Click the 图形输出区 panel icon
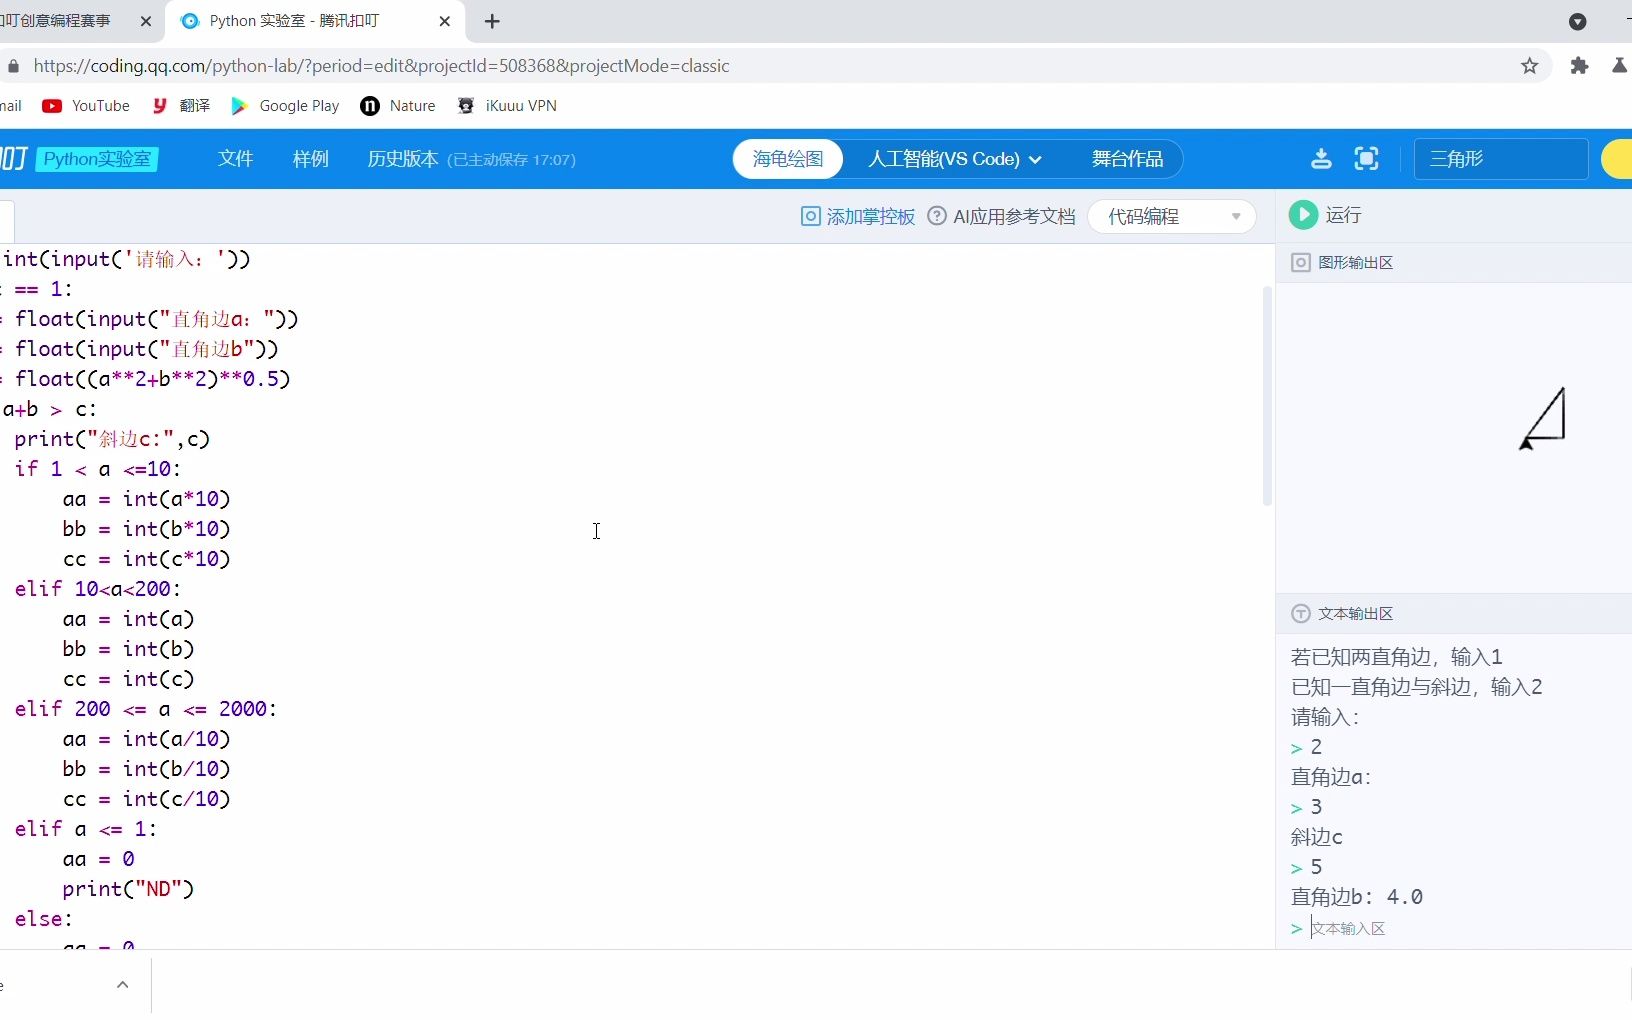 tap(1301, 263)
